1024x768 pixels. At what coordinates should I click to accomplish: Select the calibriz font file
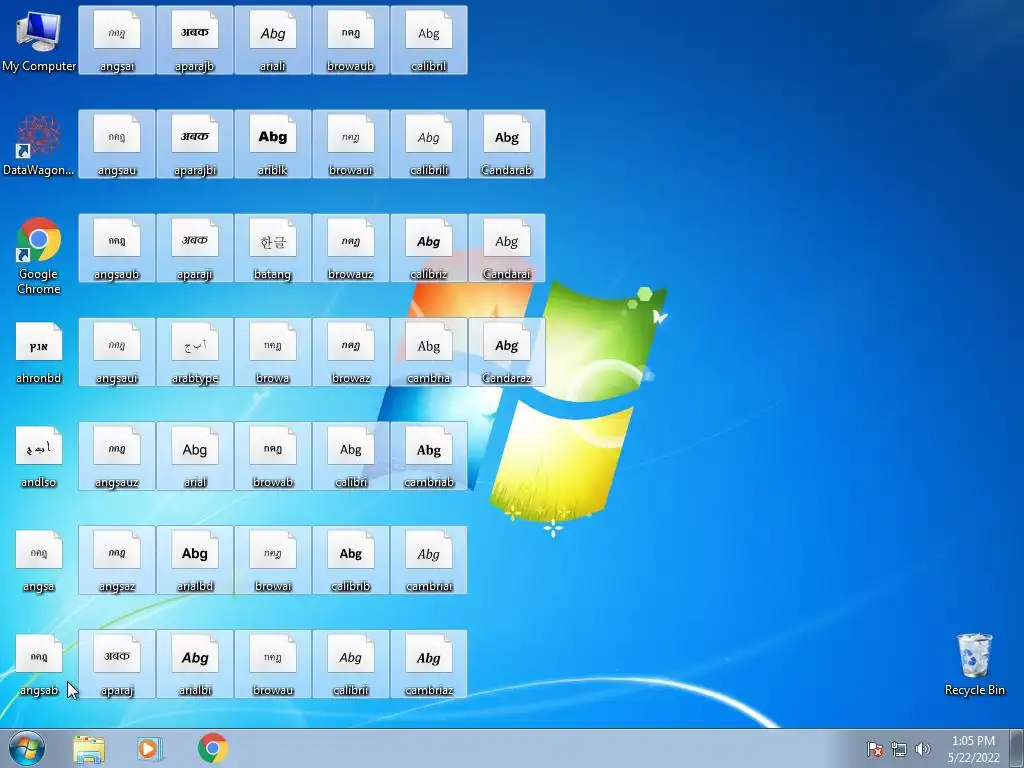tap(429, 248)
